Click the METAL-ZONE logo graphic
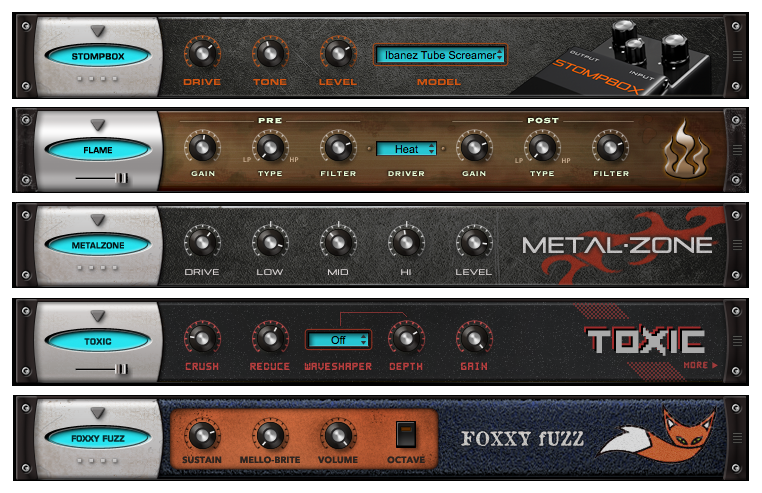The image size is (762, 493). pyautogui.click(x=618, y=245)
